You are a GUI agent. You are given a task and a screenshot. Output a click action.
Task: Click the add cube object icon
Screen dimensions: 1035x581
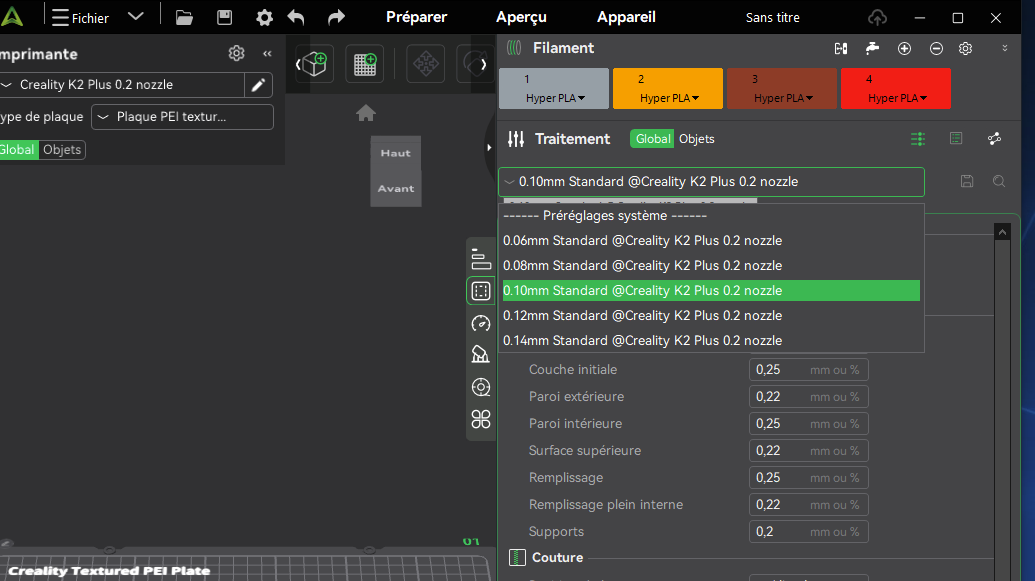click(x=314, y=64)
